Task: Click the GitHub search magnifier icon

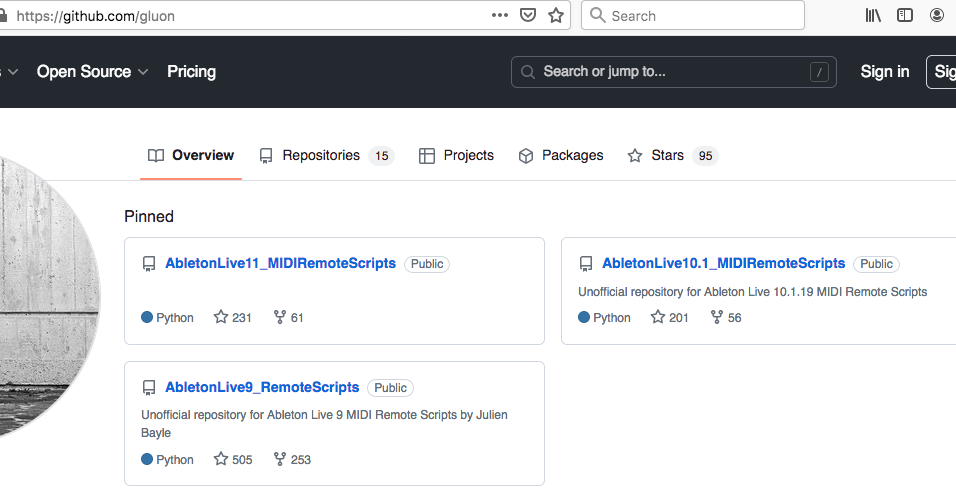Action: (x=528, y=72)
